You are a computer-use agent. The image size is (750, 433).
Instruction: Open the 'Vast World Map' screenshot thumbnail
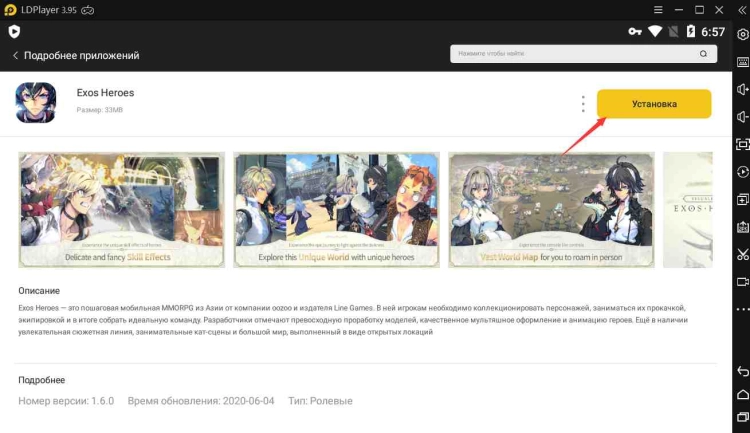(551, 210)
